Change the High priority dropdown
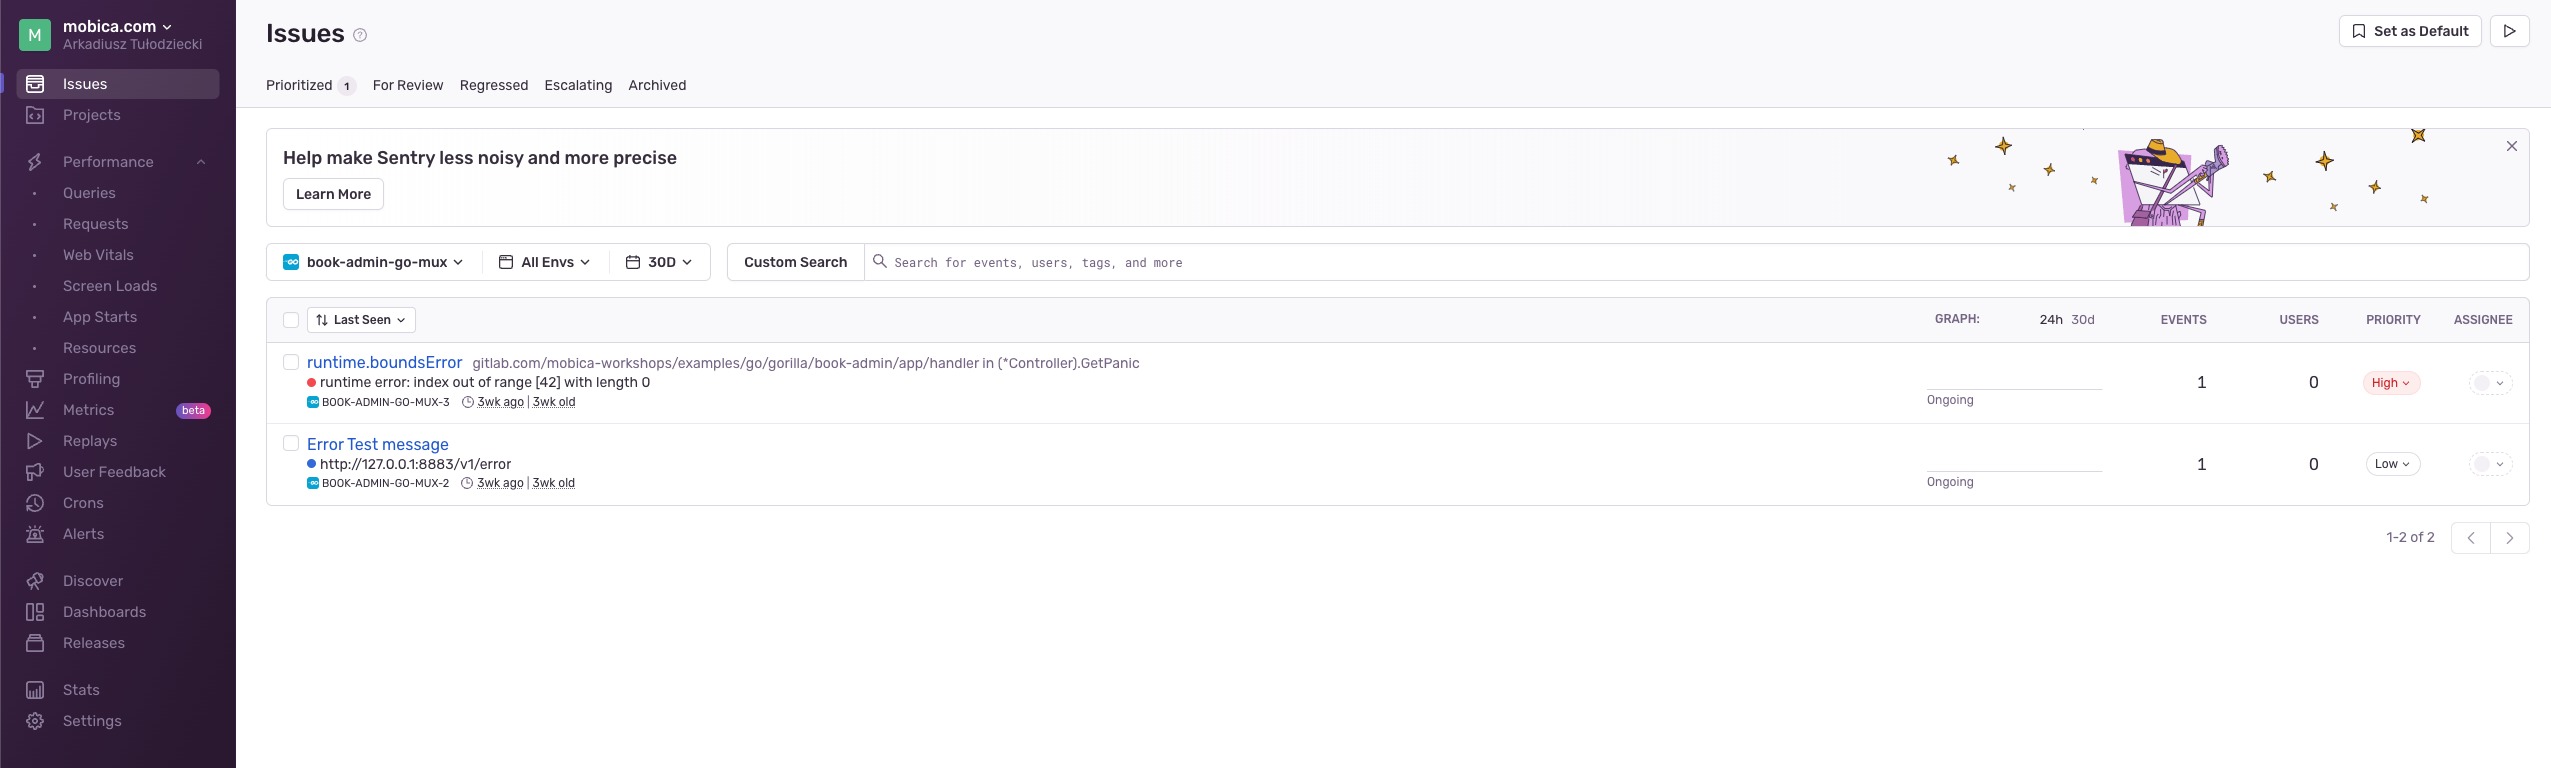Image resolution: width=2551 pixels, height=768 pixels. [2391, 383]
